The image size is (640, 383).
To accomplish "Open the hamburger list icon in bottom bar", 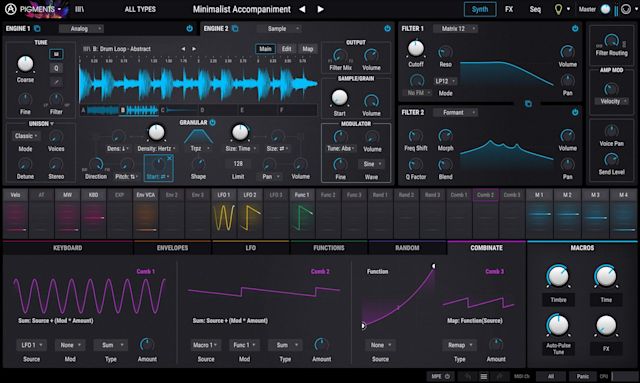I will coord(484,376).
